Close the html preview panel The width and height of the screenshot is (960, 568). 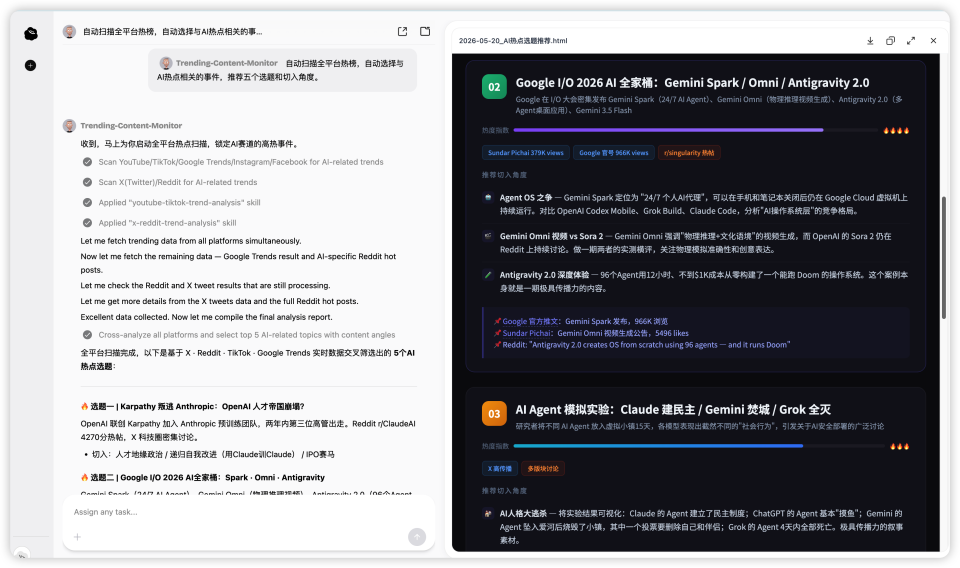pos(933,40)
